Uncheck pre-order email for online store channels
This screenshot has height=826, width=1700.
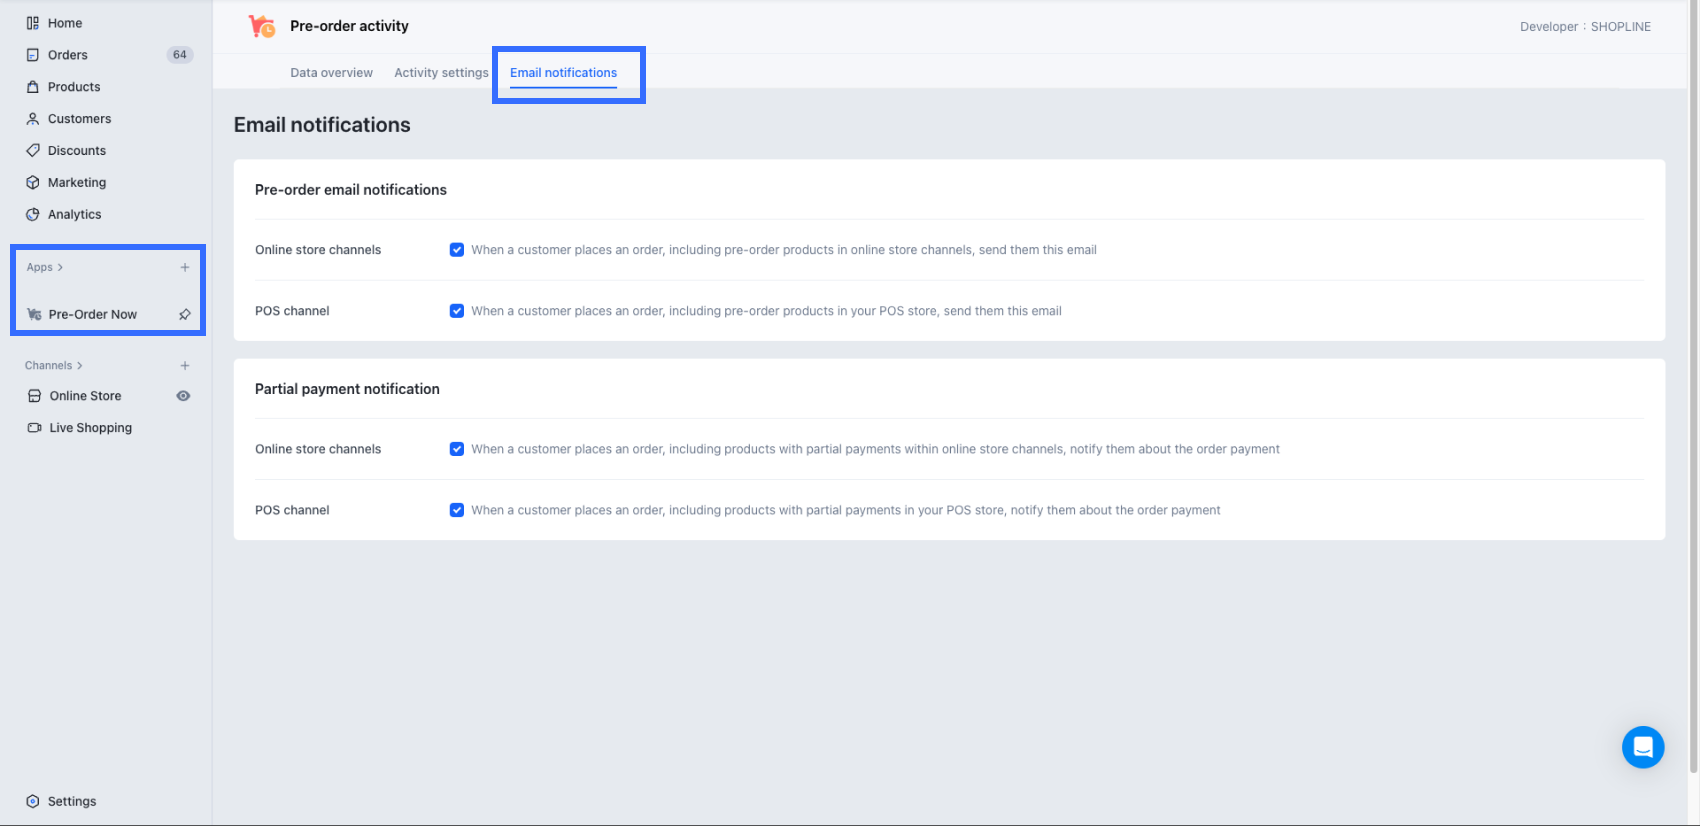point(457,250)
